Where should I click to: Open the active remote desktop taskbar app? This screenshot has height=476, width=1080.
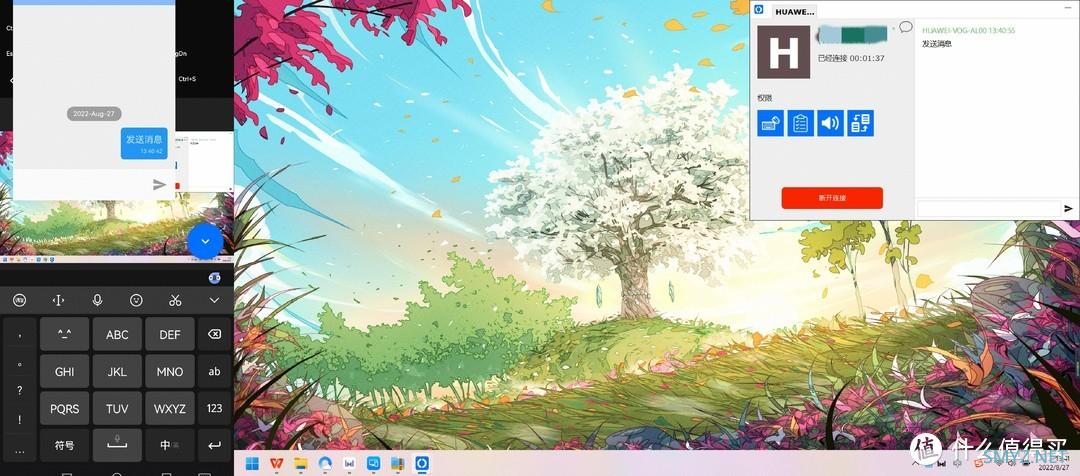click(x=422, y=463)
